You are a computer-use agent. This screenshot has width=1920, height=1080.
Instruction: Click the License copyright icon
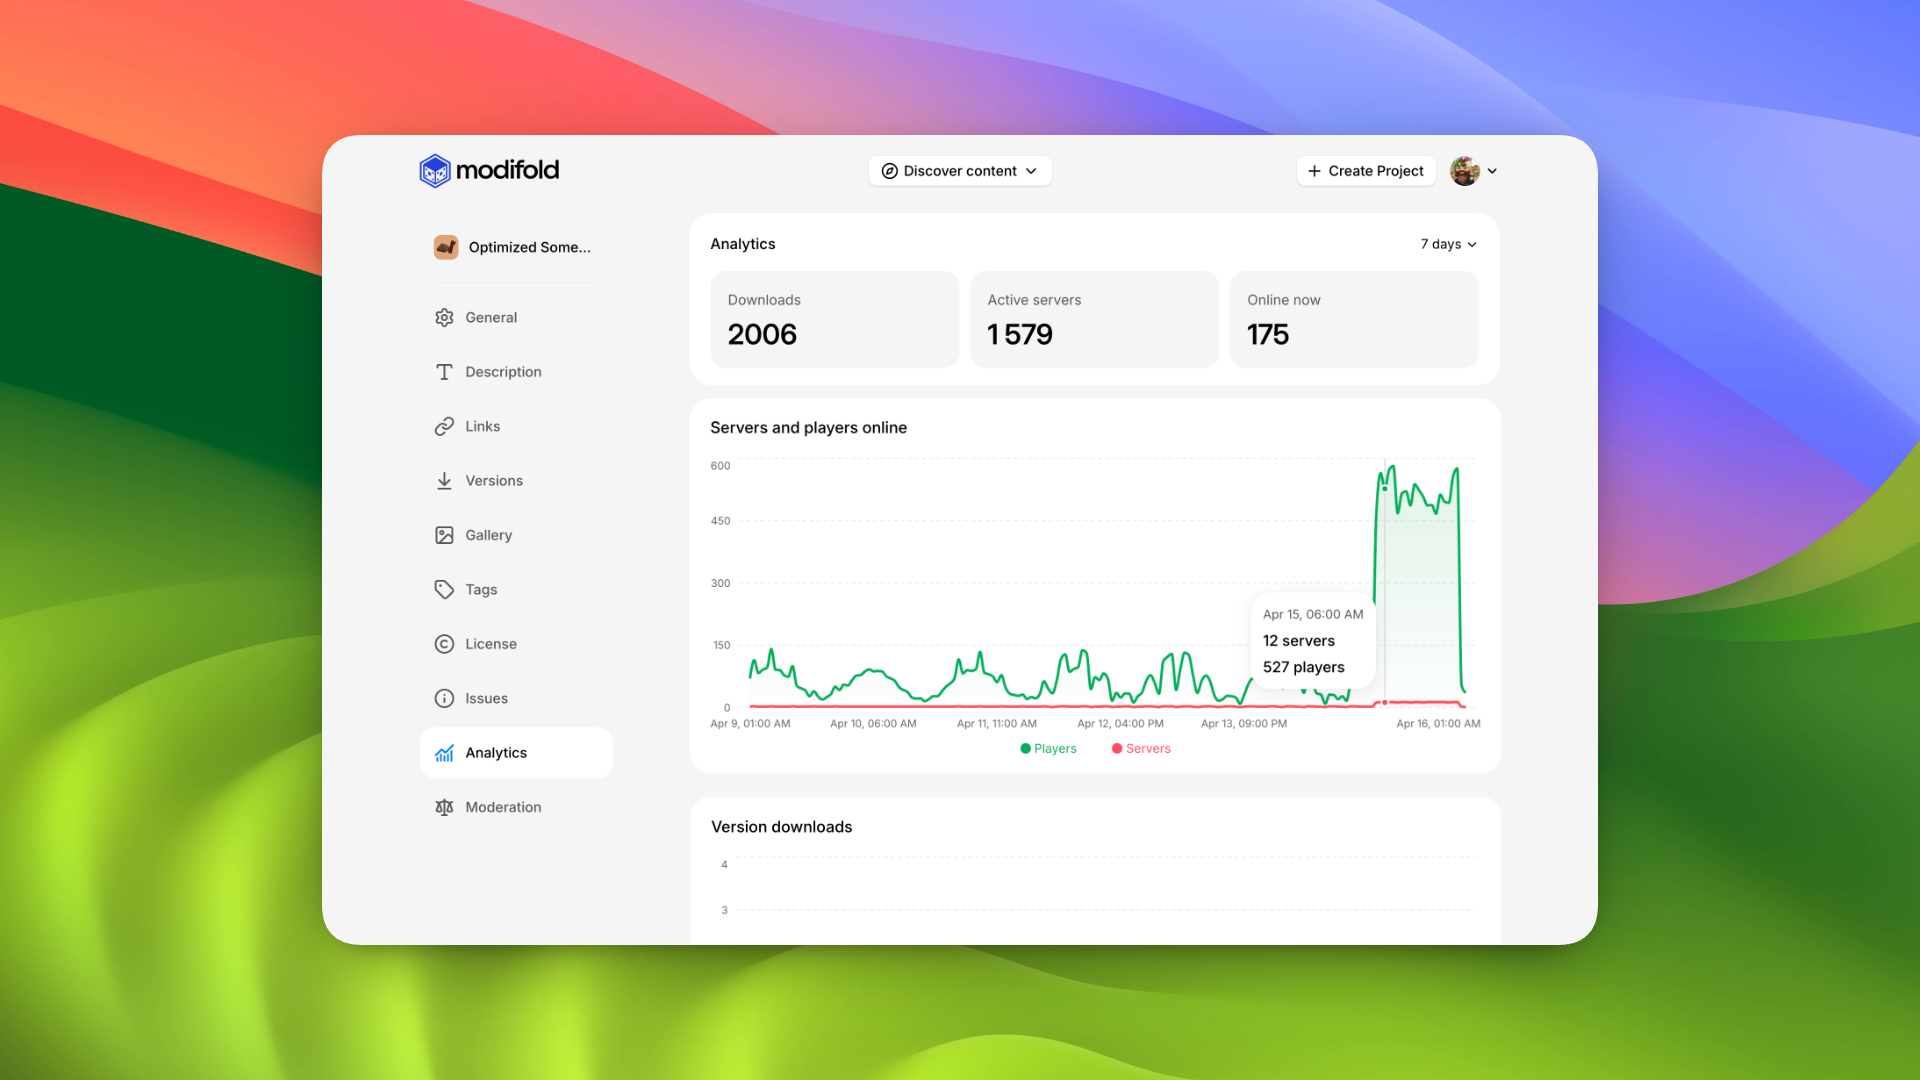coord(444,644)
